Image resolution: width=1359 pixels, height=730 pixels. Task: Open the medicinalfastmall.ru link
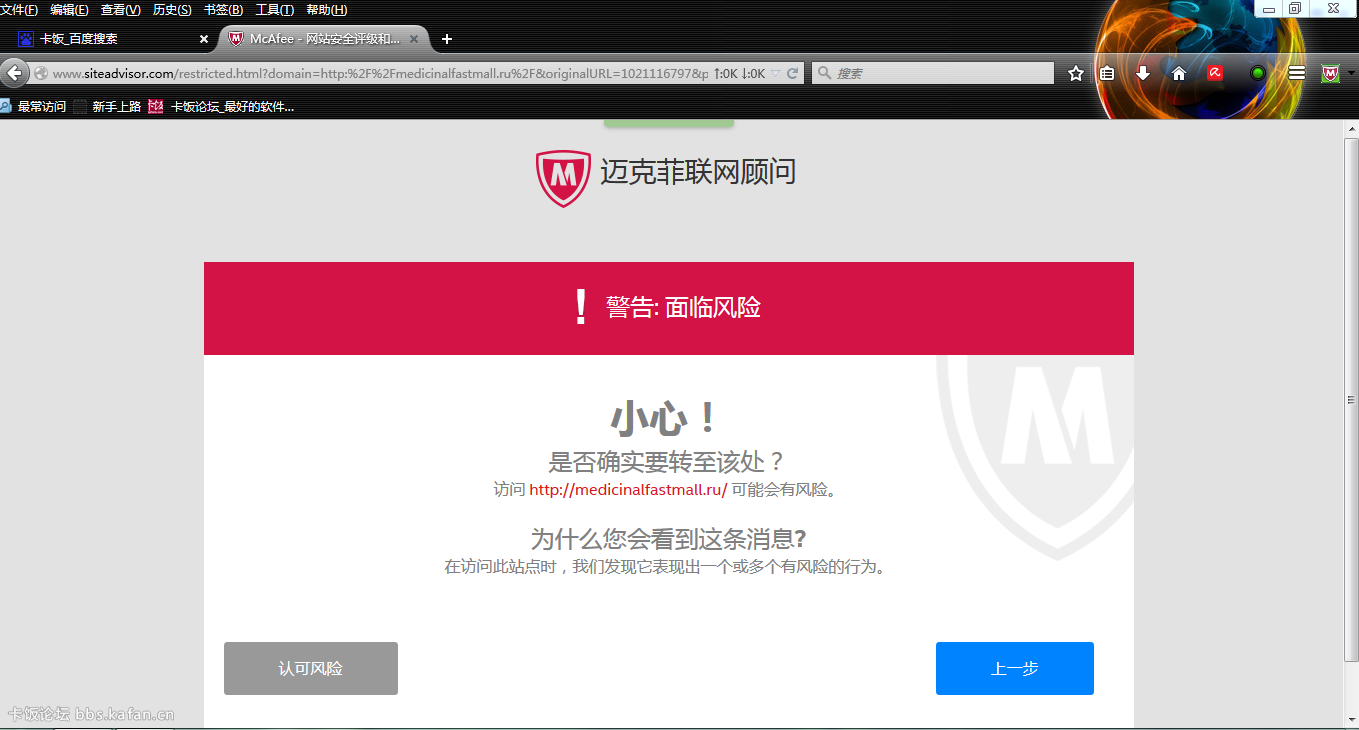click(628, 490)
